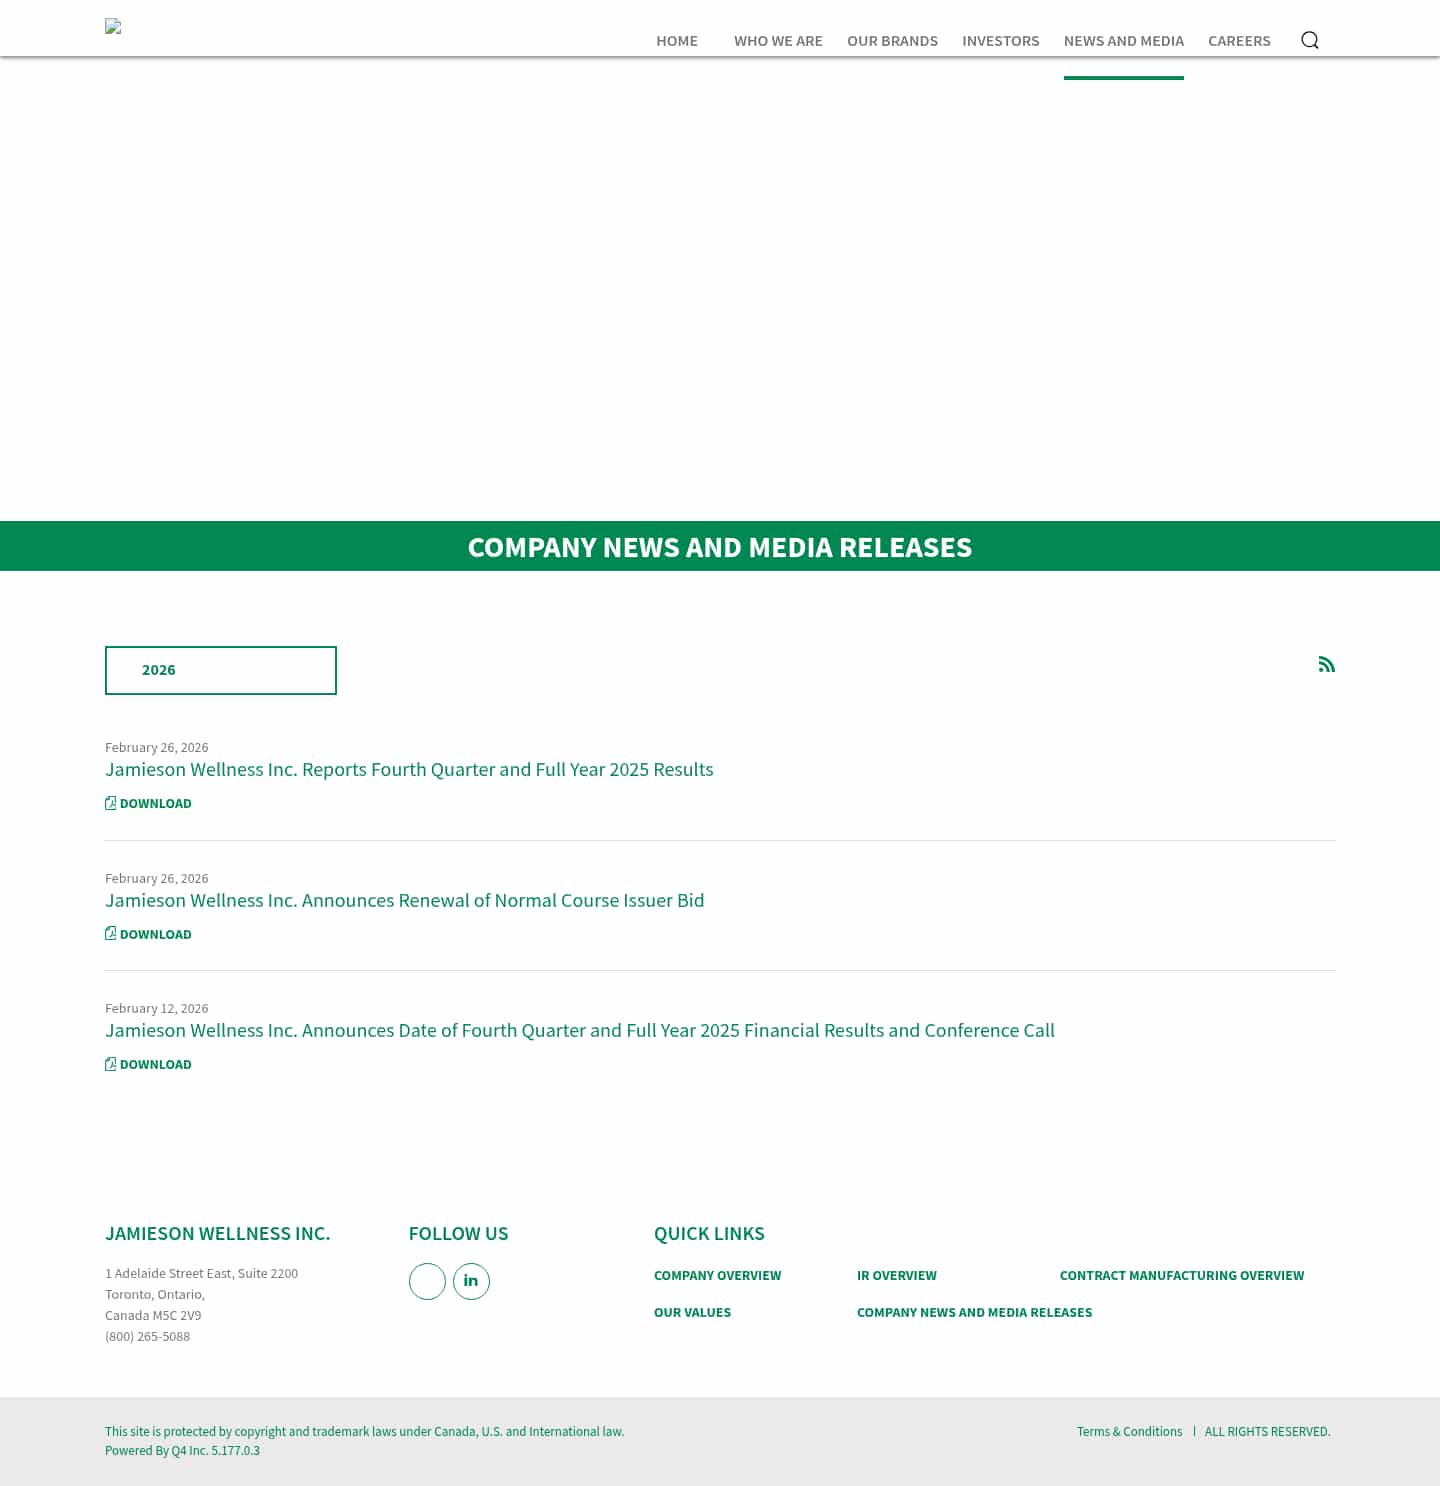This screenshot has width=1440, height=1486.
Task: Subscribe via the RSS feed icon
Action: coord(1327,663)
